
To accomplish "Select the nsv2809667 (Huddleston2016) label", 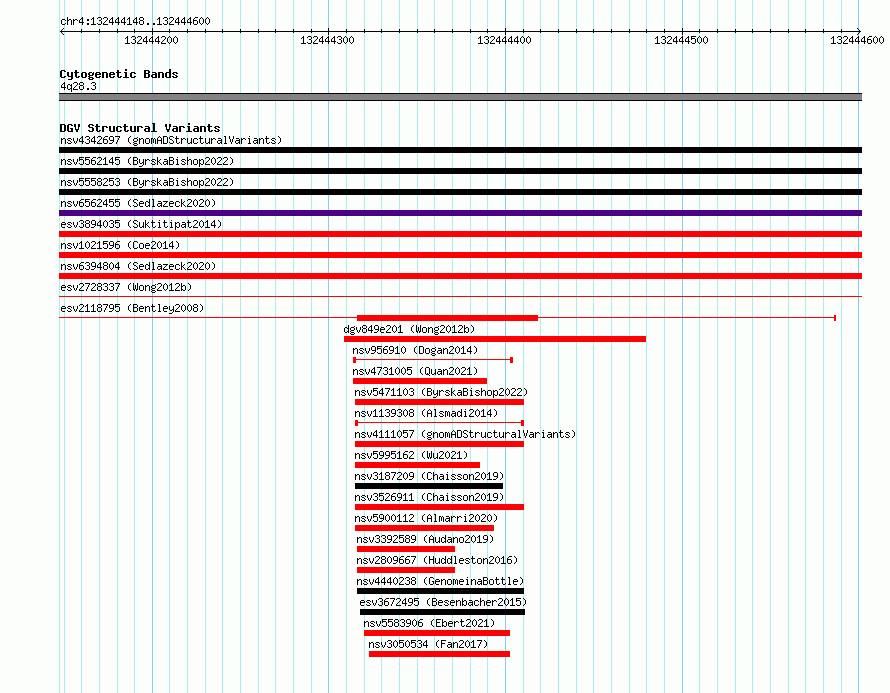I will (437, 560).
